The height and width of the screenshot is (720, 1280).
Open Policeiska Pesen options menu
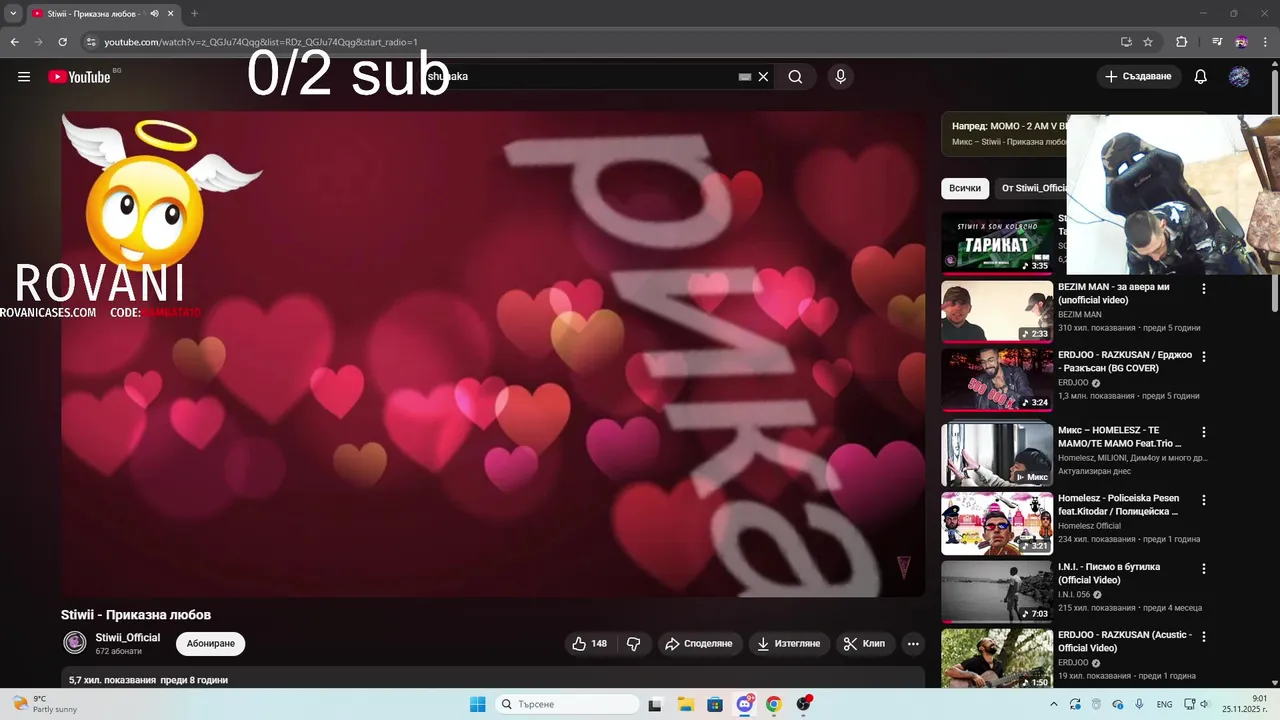tap(1204, 500)
